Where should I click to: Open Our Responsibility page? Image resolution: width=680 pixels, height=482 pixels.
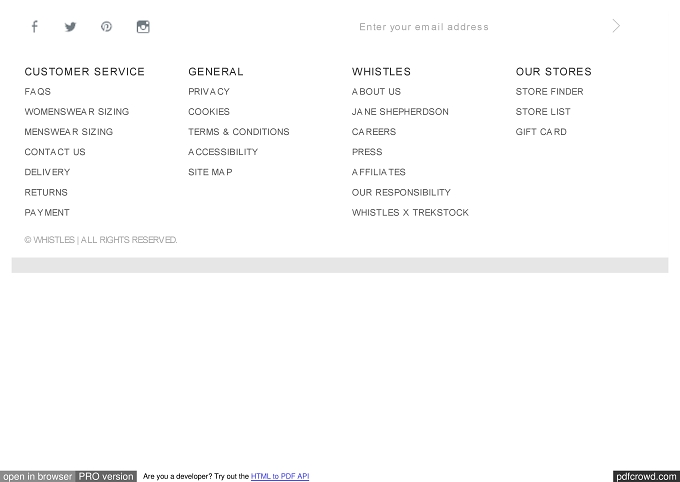401,192
